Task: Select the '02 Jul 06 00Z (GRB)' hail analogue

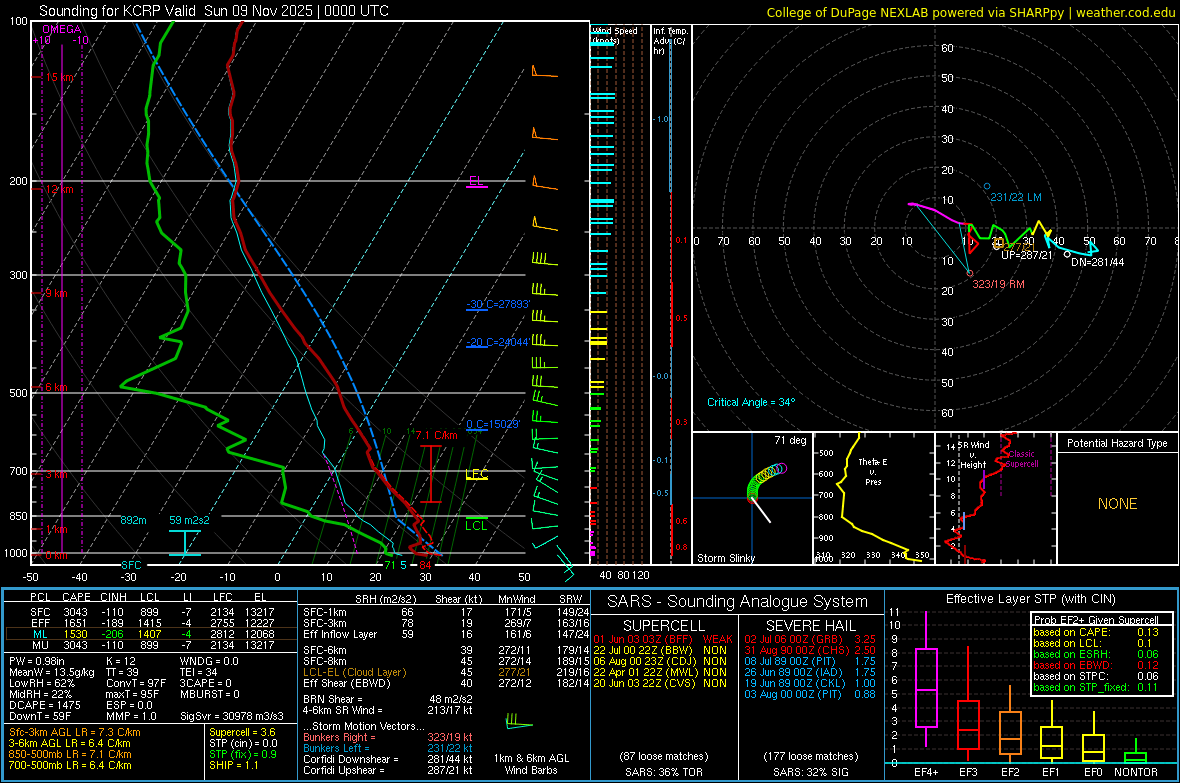Action: (810, 639)
